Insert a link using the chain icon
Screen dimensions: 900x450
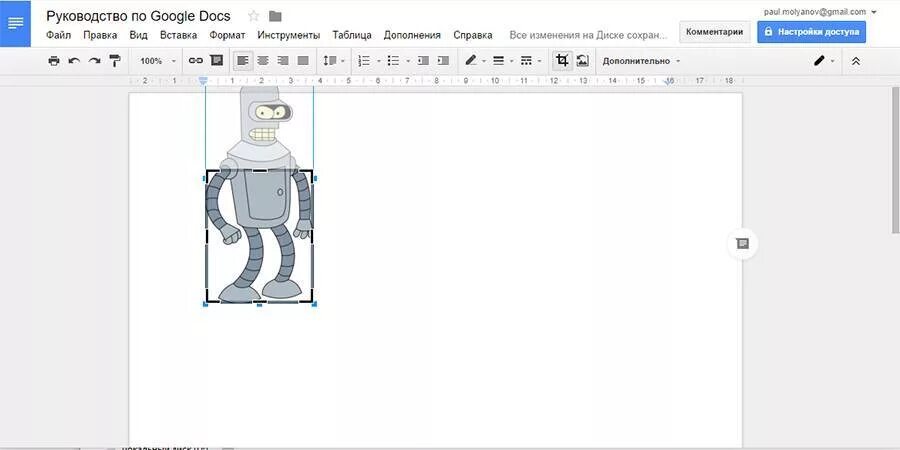196,61
